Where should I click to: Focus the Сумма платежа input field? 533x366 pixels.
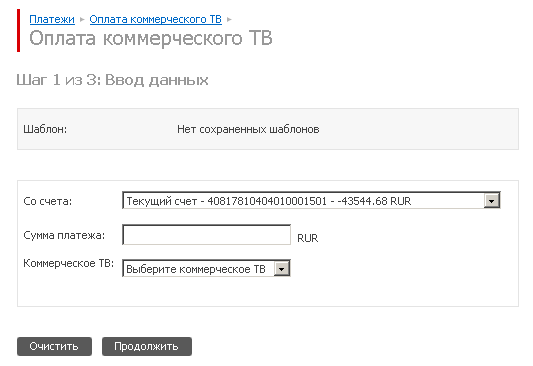coord(206,234)
